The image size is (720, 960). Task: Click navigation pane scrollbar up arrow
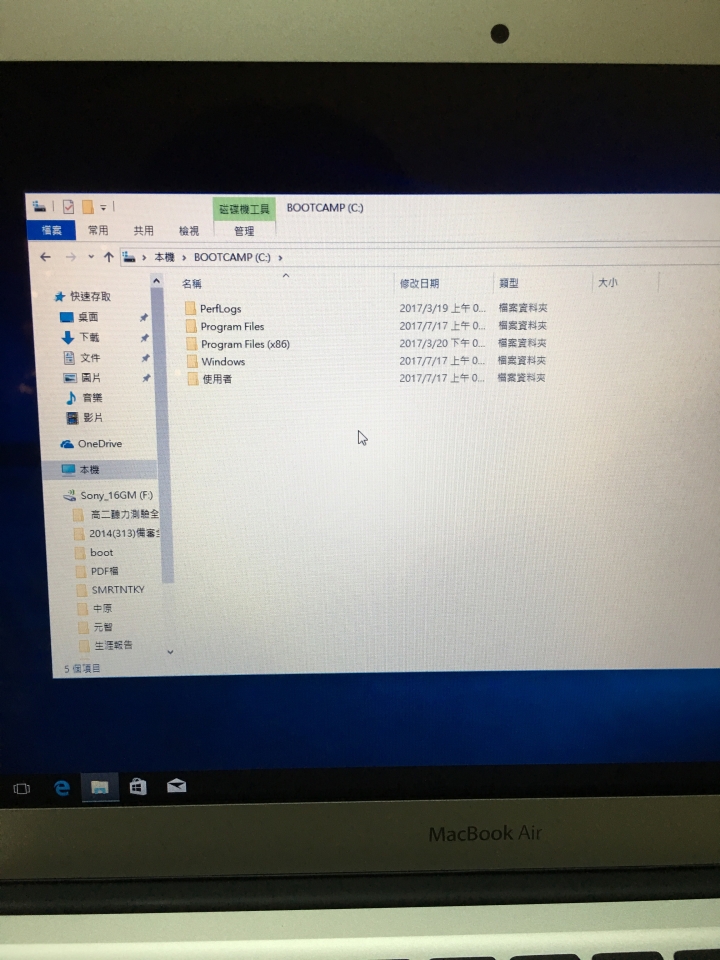point(157,280)
